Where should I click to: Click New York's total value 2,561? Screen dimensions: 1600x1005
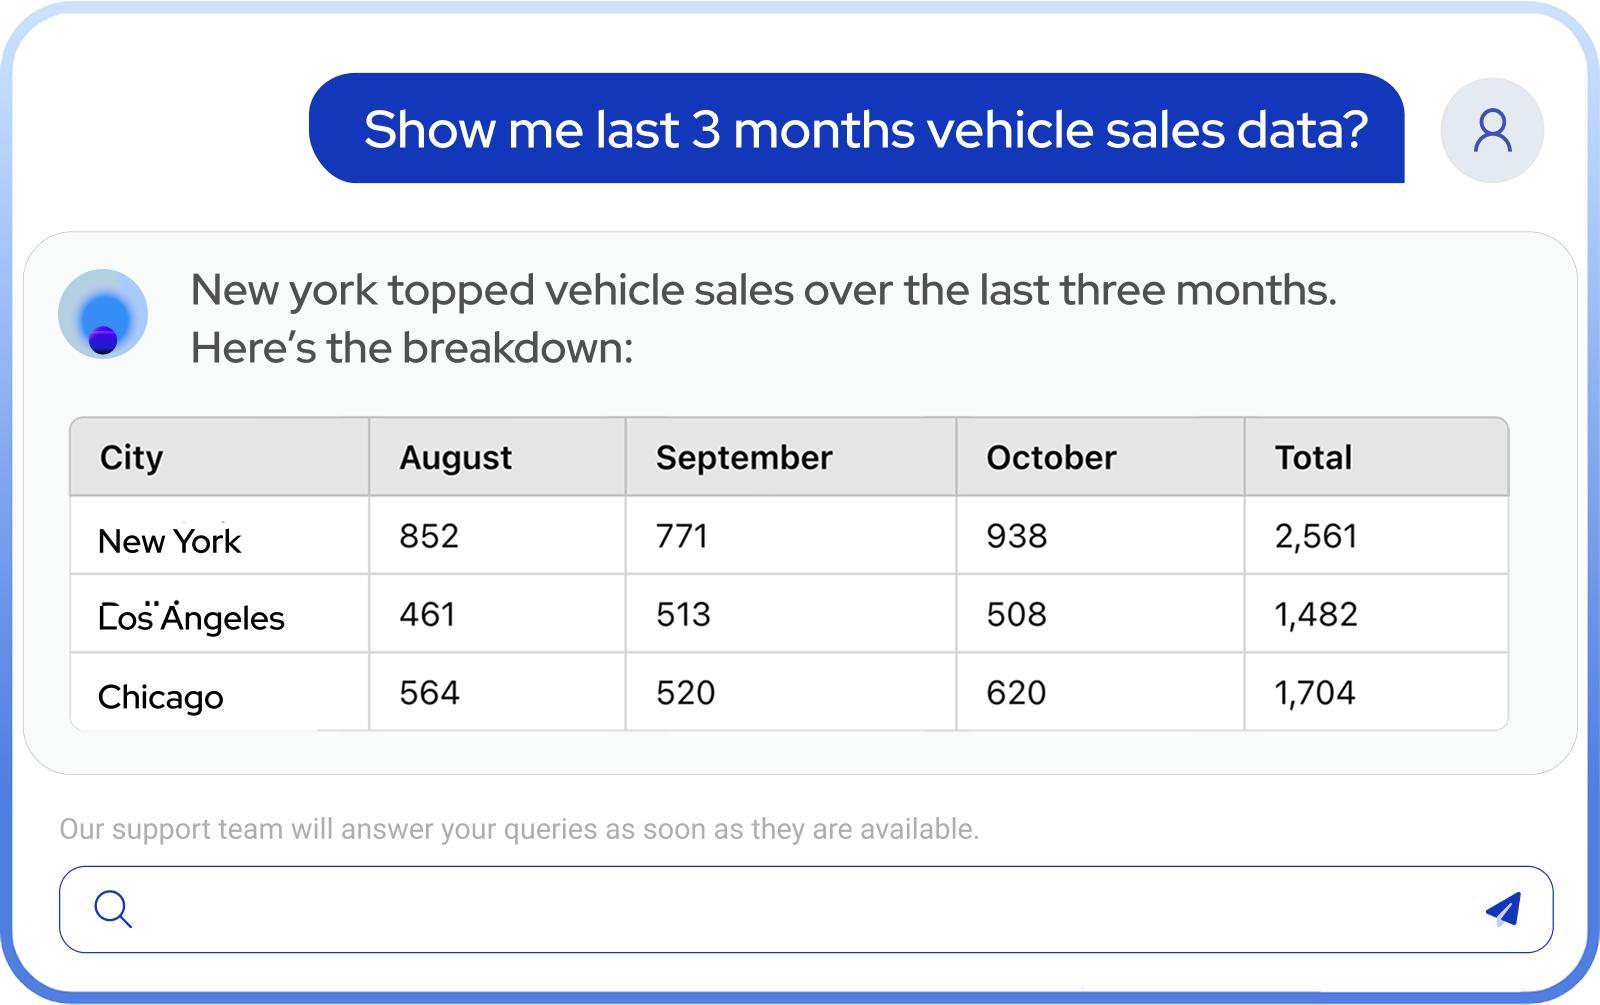coord(1316,536)
